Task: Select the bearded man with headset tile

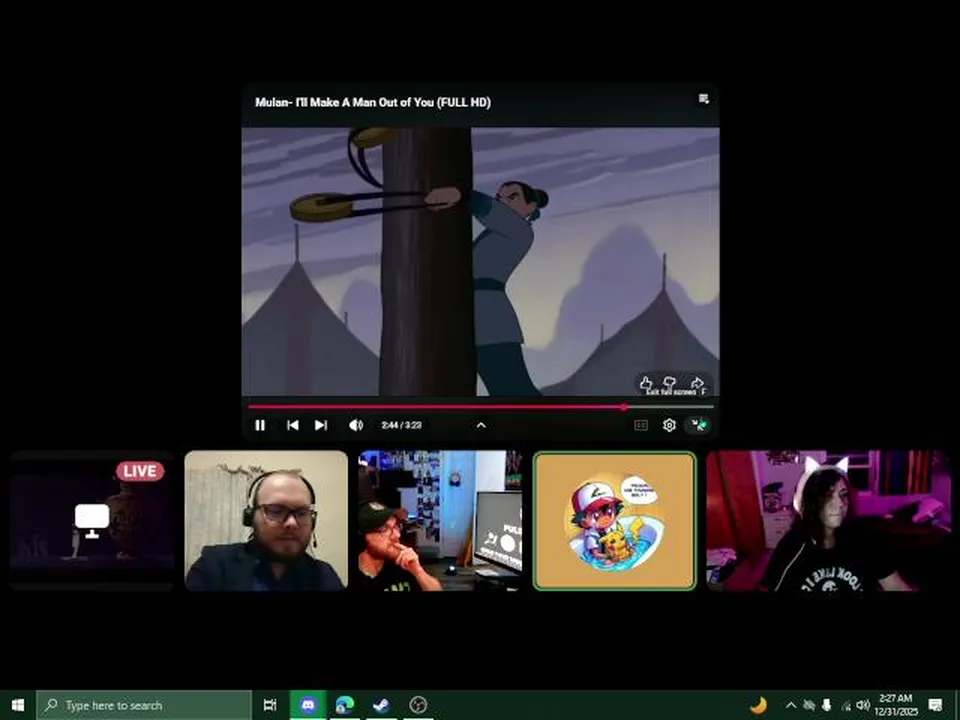Action: (x=266, y=520)
